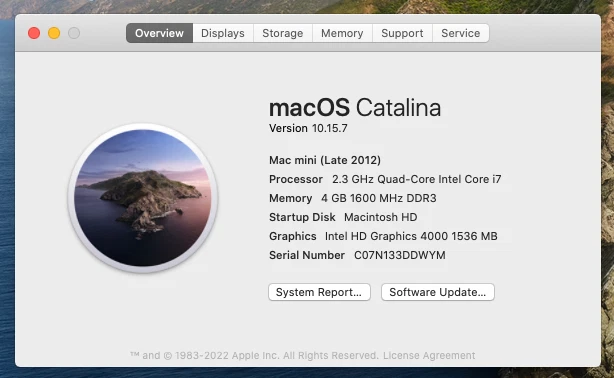
Task: Click the Macintosh HD startup disk value
Action: click(x=381, y=217)
